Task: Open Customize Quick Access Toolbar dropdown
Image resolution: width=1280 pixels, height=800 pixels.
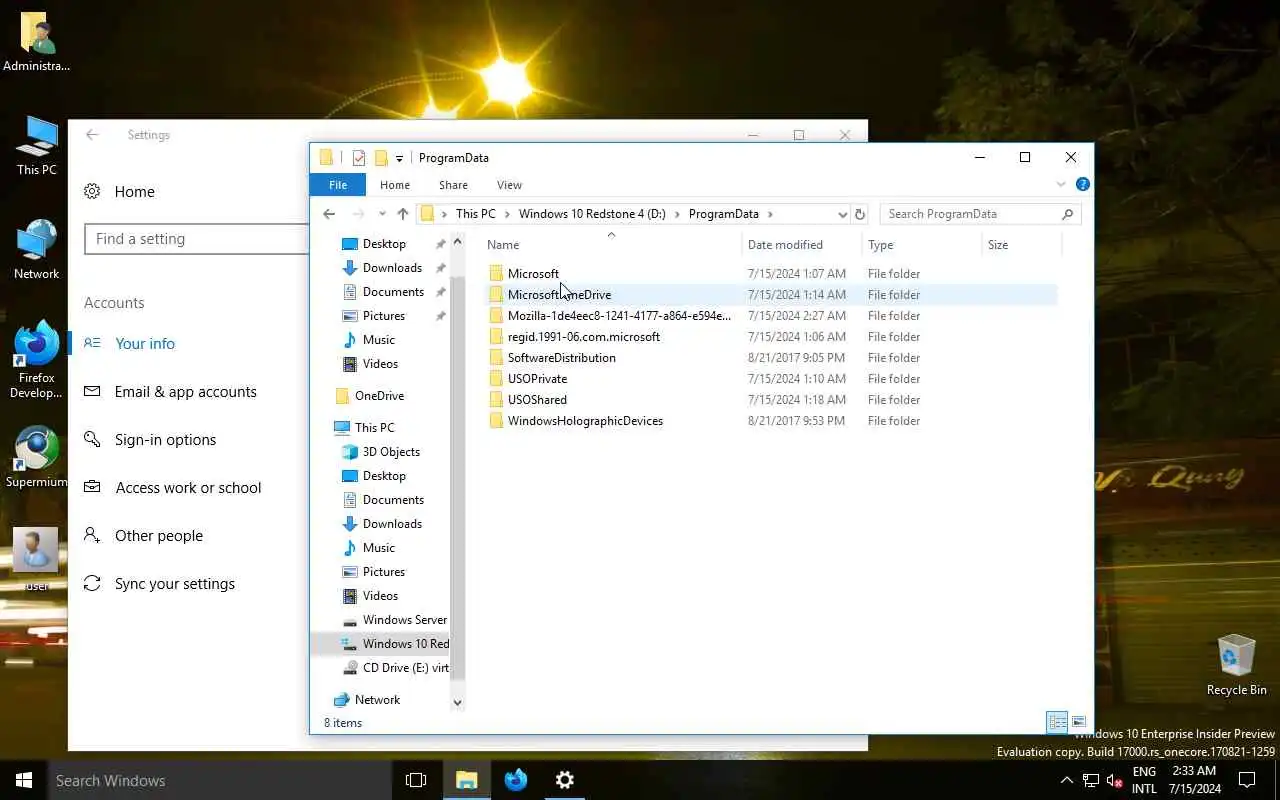Action: tap(399, 158)
